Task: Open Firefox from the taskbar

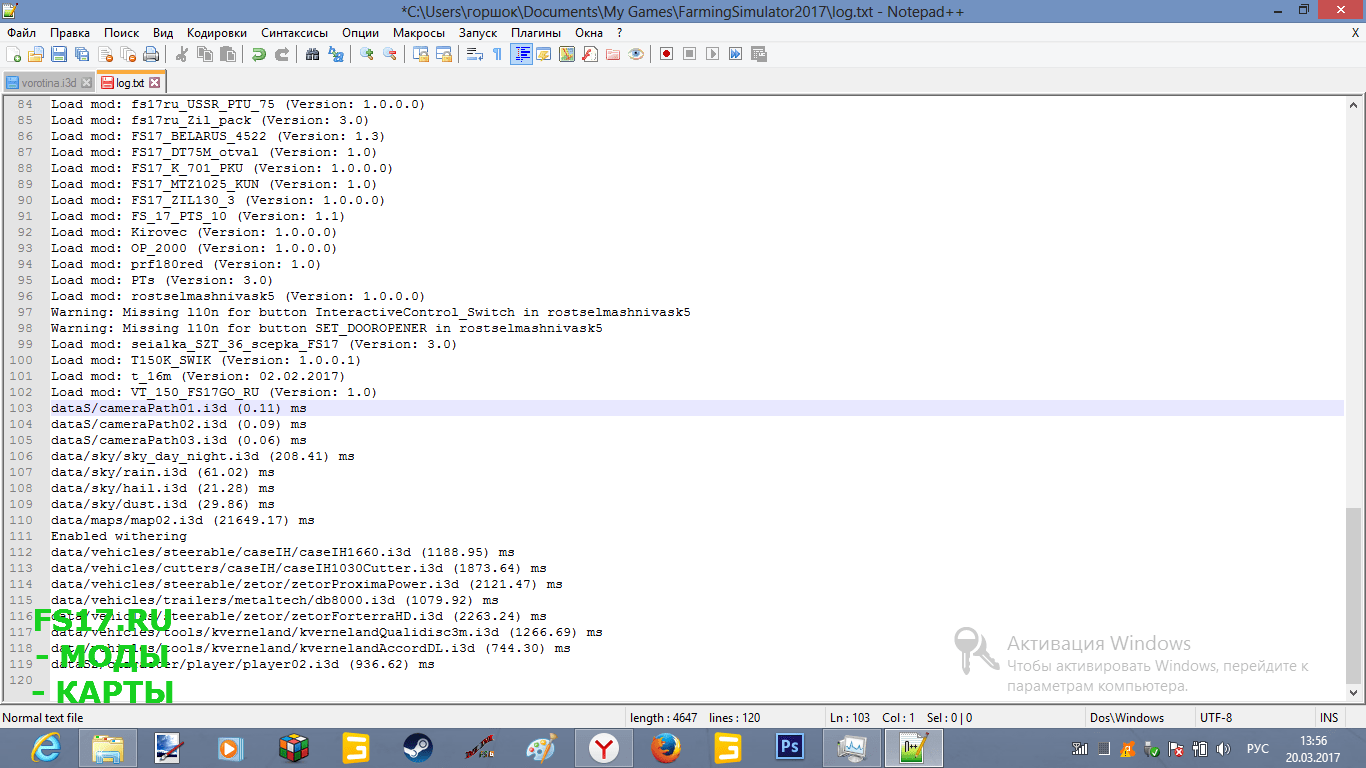Action: pyautogui.click(x=664, y=747)
